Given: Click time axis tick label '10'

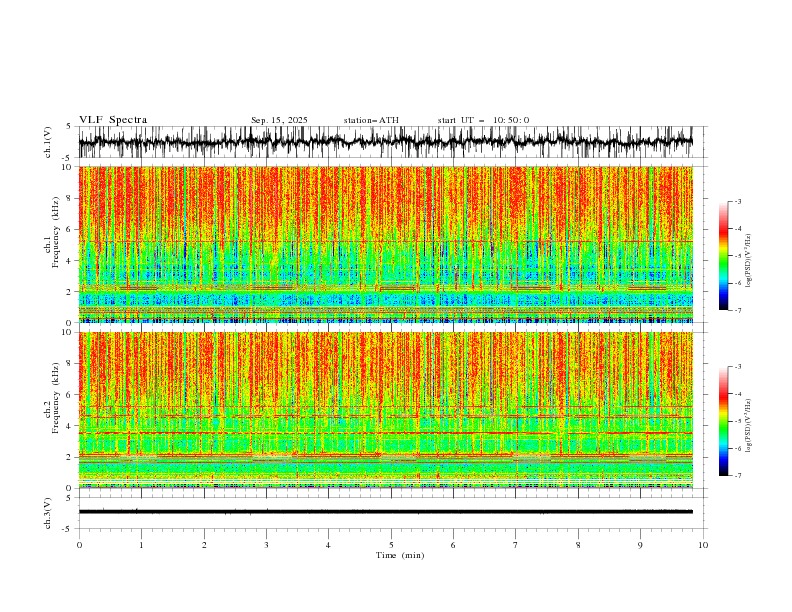Looking at the screenshot, I should pyautogui.click(x=703, y=545).
